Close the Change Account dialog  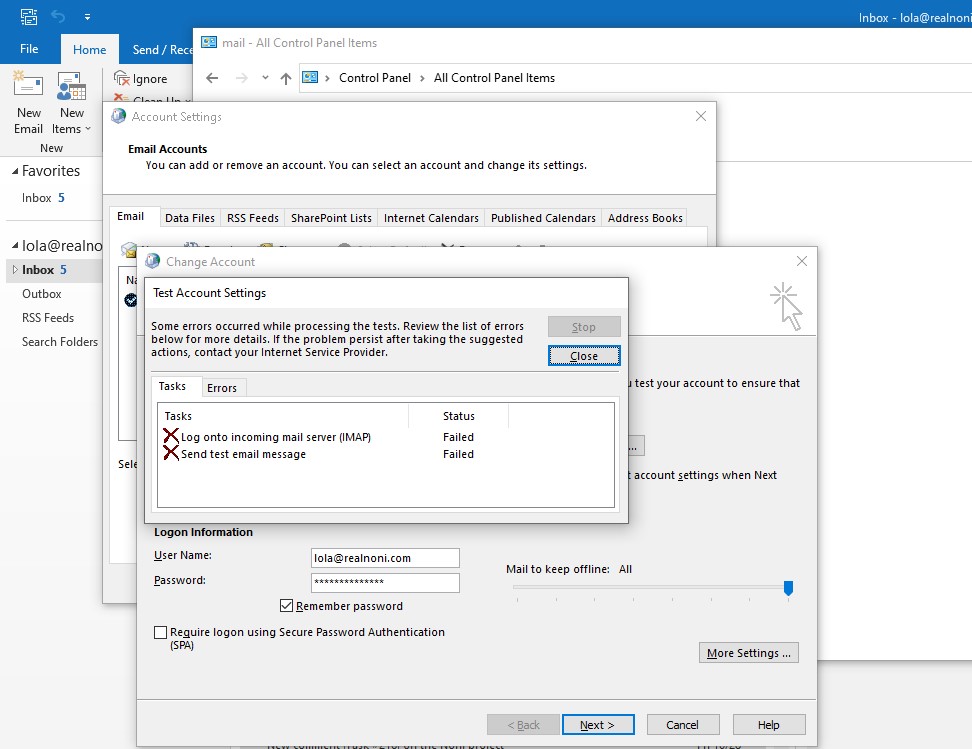(x=802, y=261)
